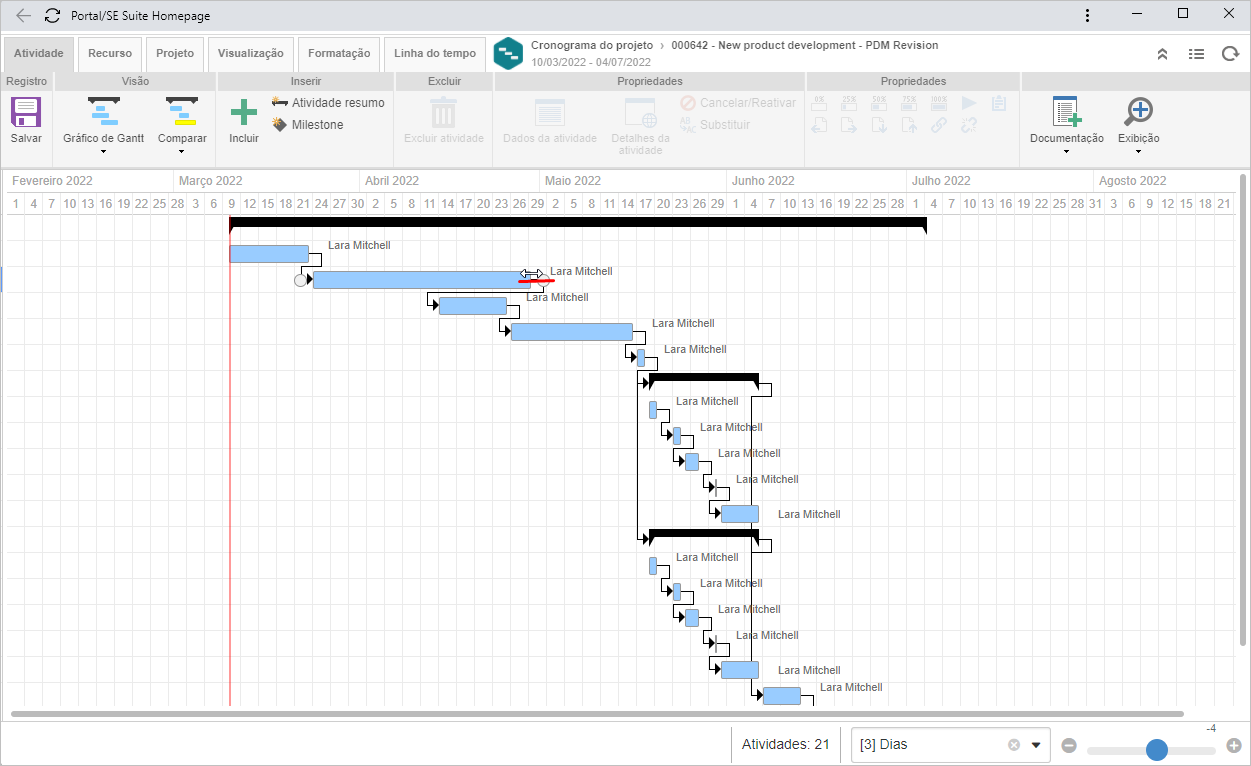Set progress to 50% icon
This screenshot has width=1251, height=766.
point(879,102)
